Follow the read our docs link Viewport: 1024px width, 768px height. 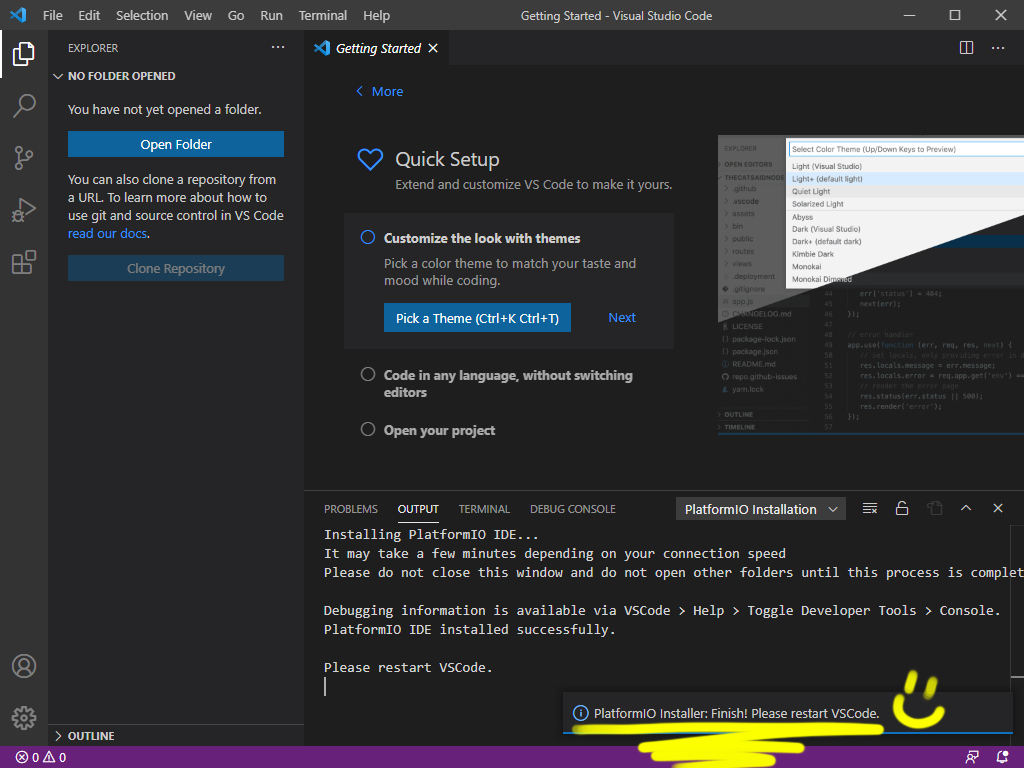pos(107,234)
